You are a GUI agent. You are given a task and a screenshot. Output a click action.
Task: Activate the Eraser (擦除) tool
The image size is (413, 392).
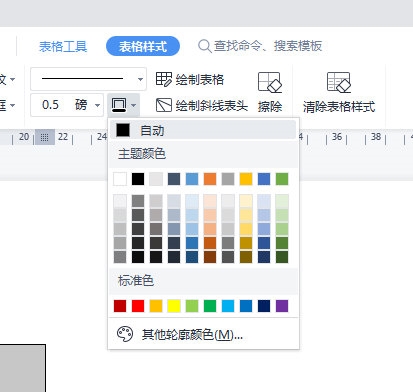click(270, 92)
